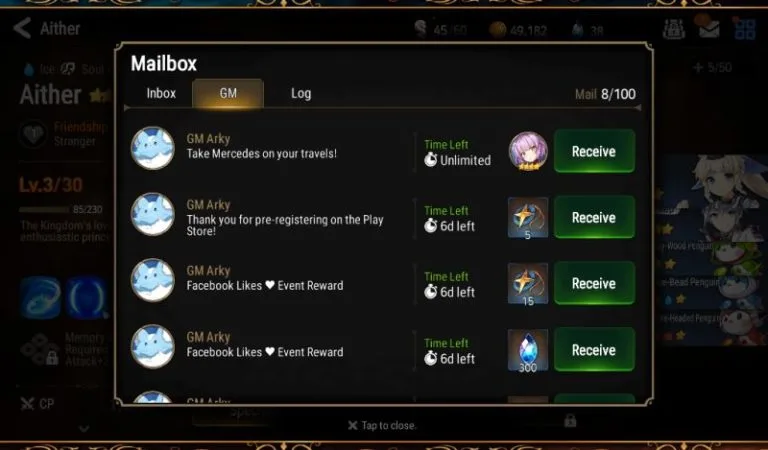
Task: Click the 5 bookmark reward icon
Action: point(528,218)
